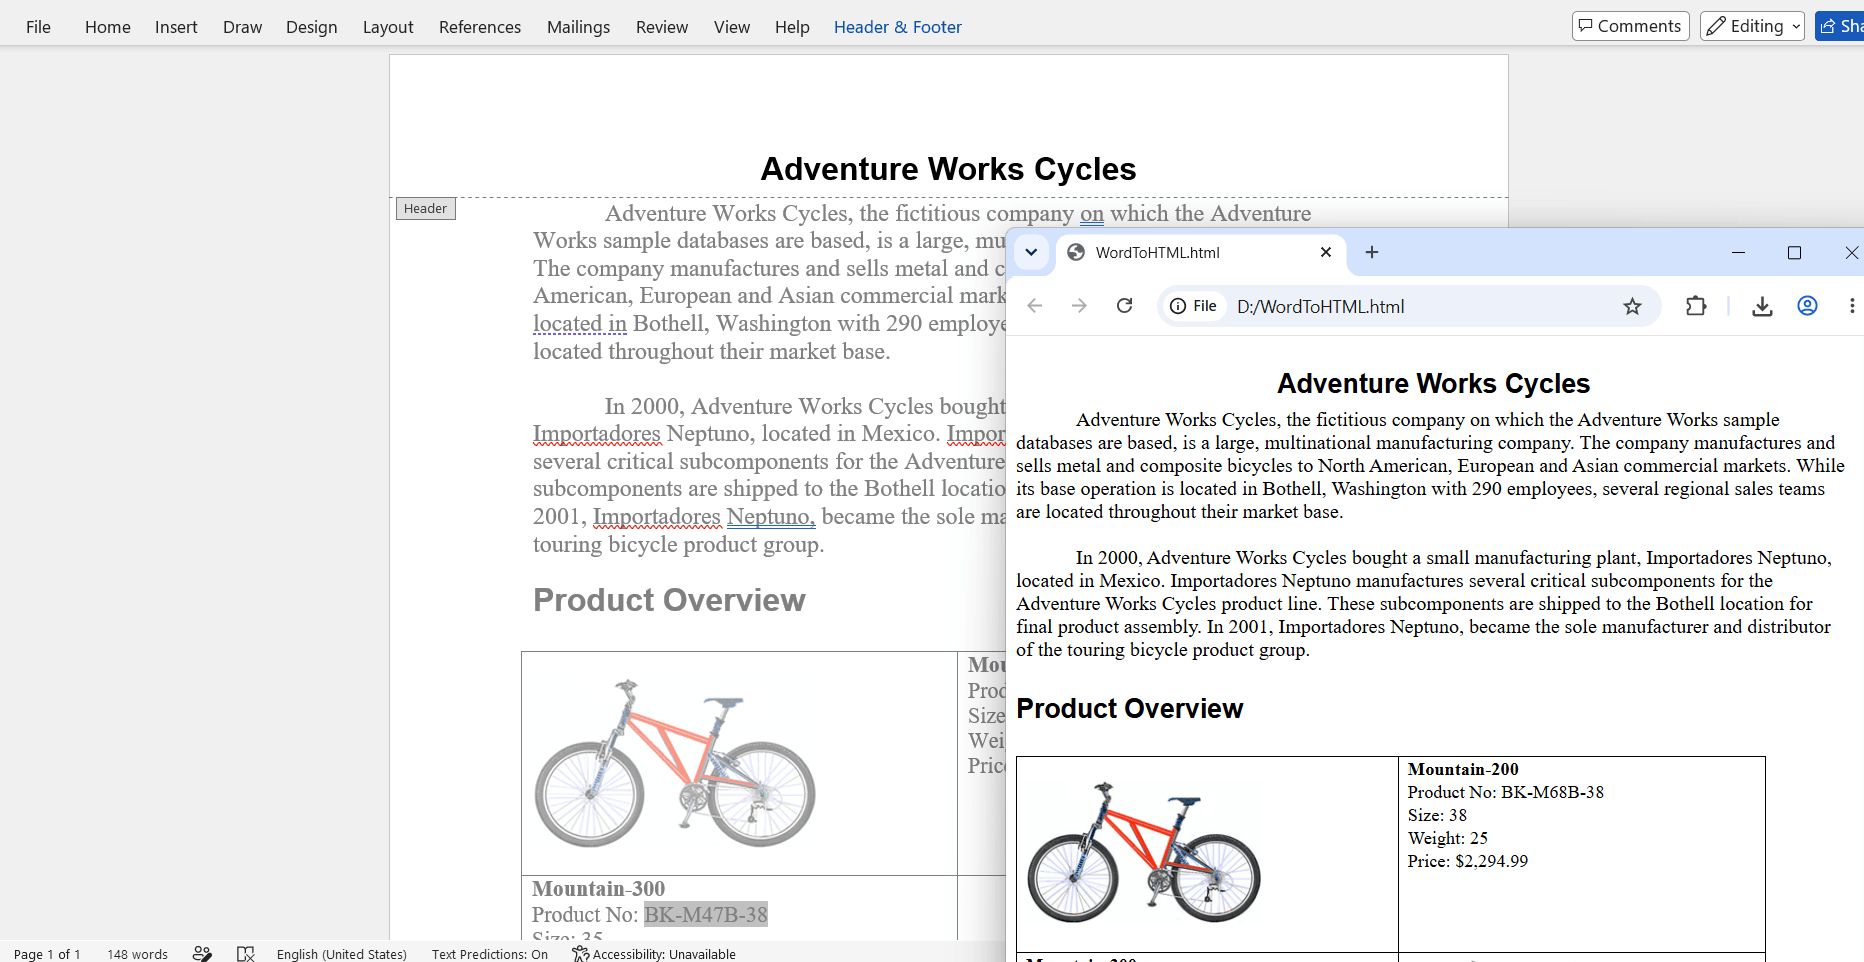The image size is (1864, 962).
Task: Click Weight: 25 in browser table
Action: 1447,838
